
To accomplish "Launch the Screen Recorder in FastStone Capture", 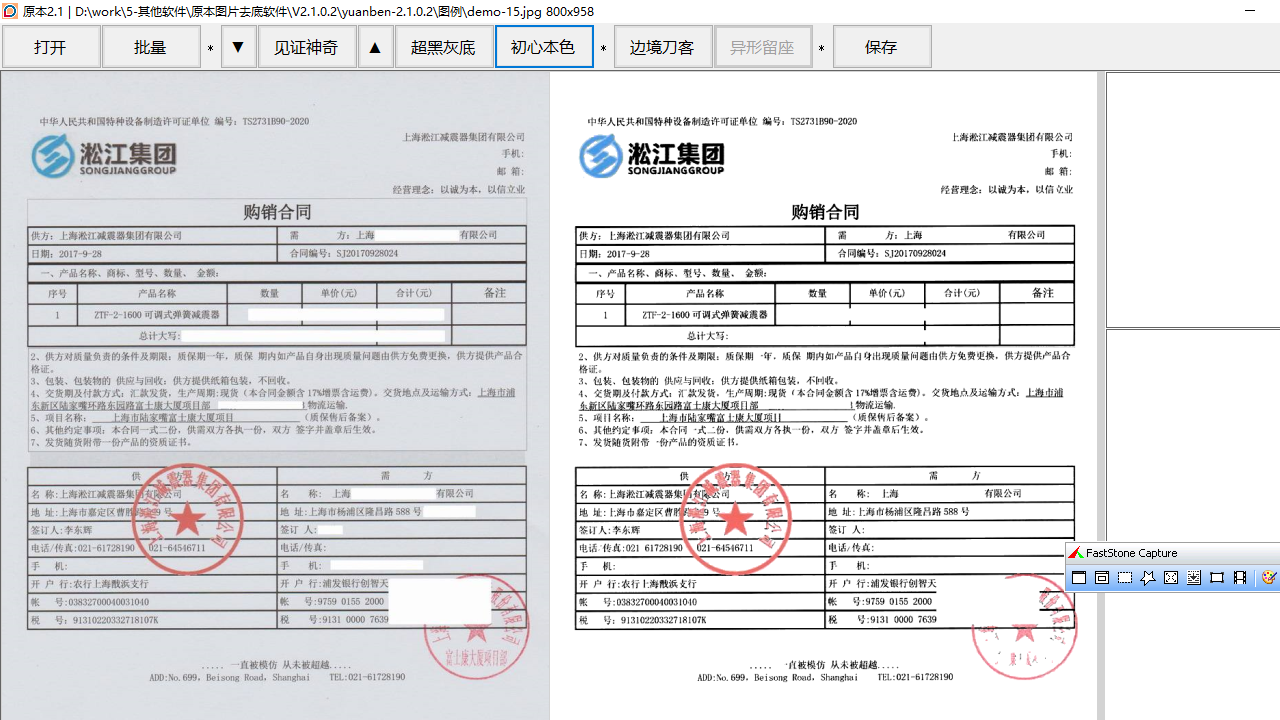I will pyautogui.click(x=1240, y=577).
